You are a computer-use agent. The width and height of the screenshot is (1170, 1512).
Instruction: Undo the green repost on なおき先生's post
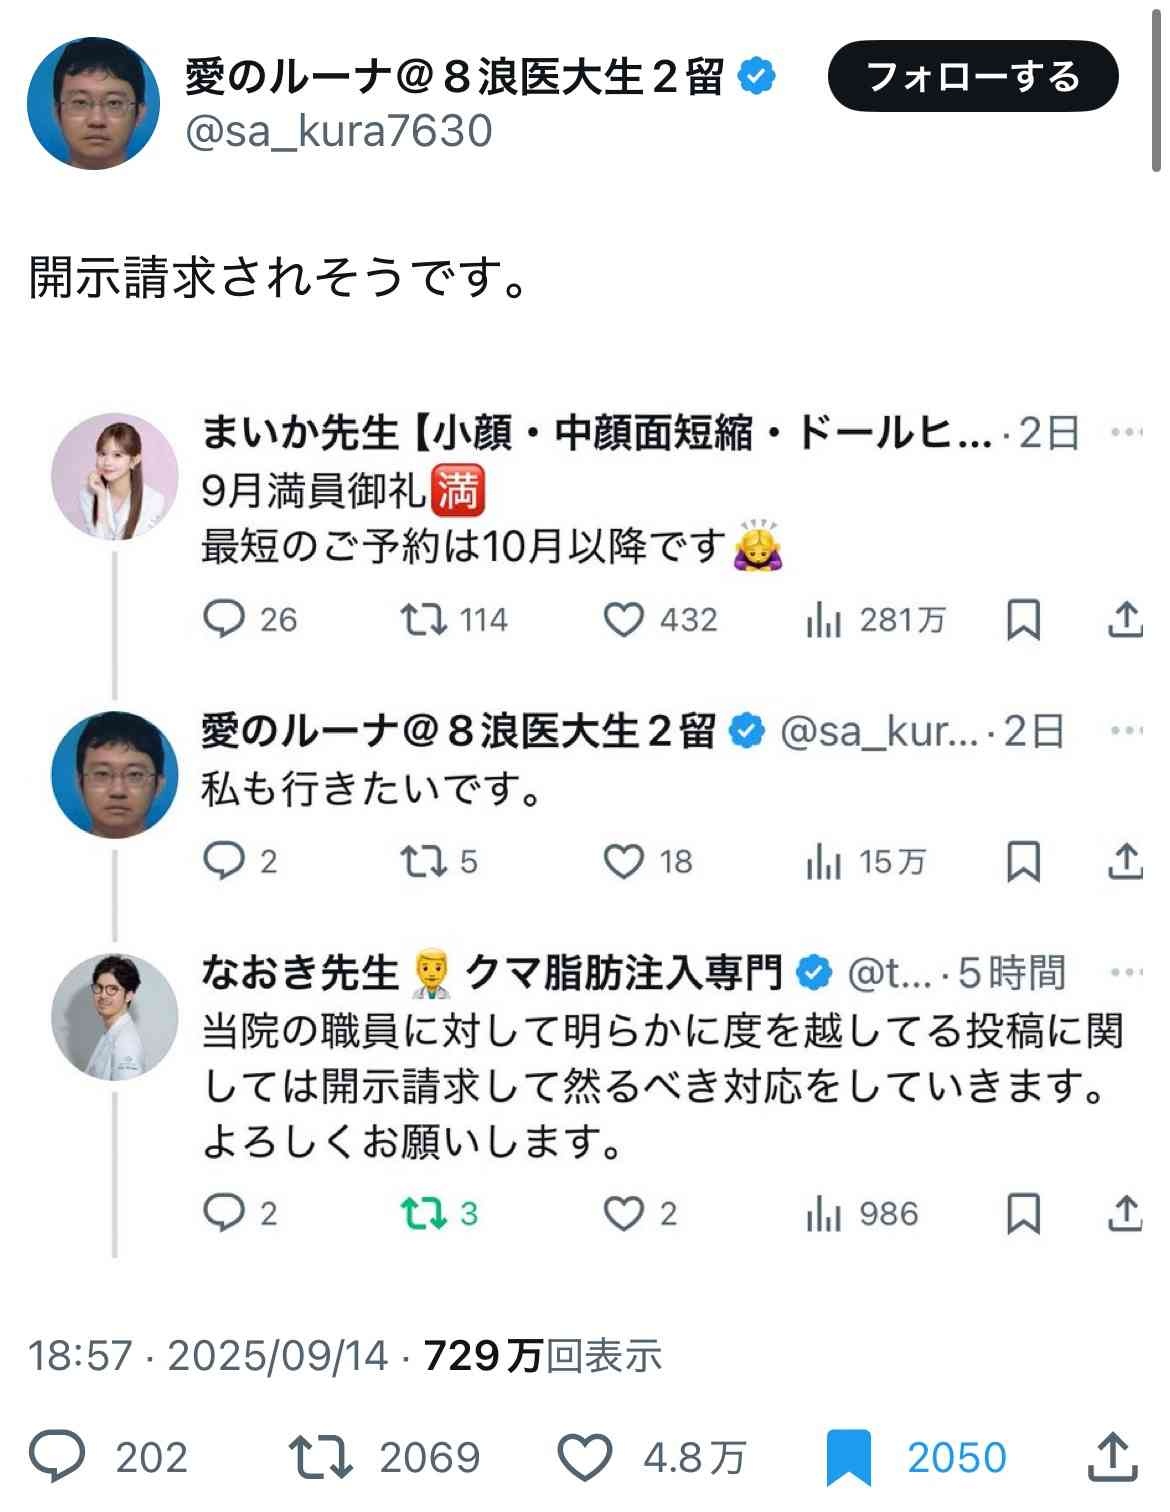pyautogui.click(x=423, y=1213)
